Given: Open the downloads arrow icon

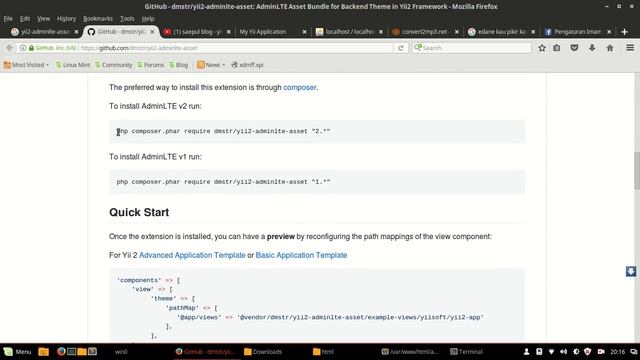Looking at the screenshot, I should [x=592, y=48].
